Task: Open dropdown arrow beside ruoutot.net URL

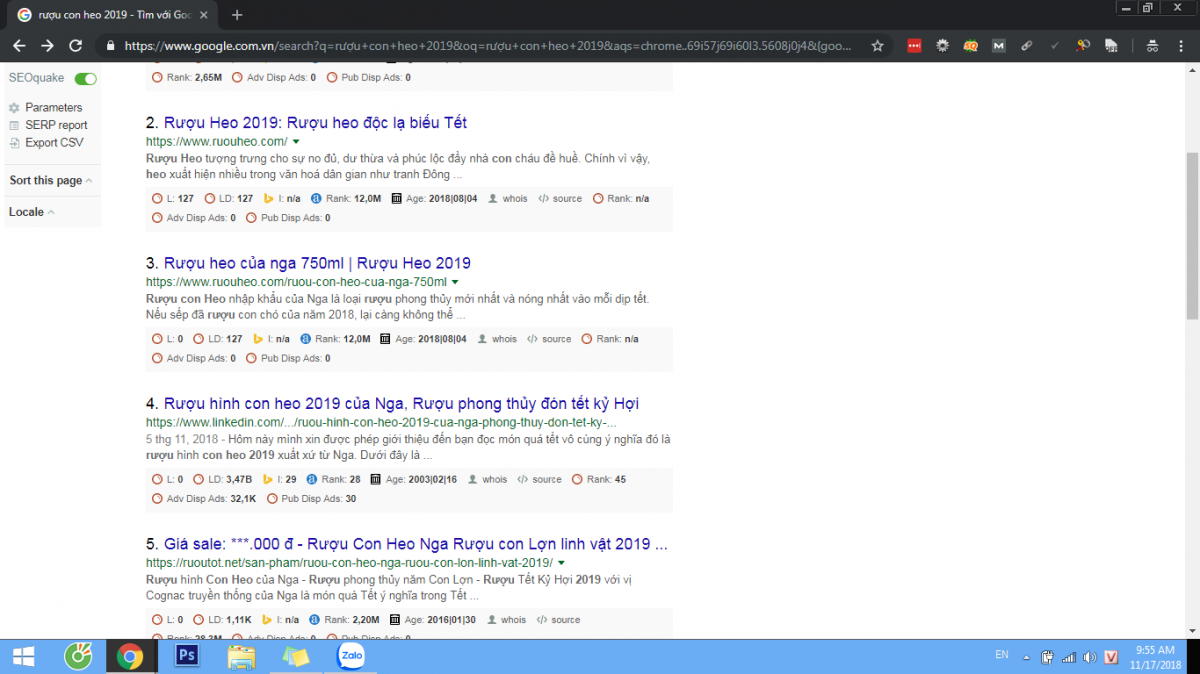Action: point(562,564)
